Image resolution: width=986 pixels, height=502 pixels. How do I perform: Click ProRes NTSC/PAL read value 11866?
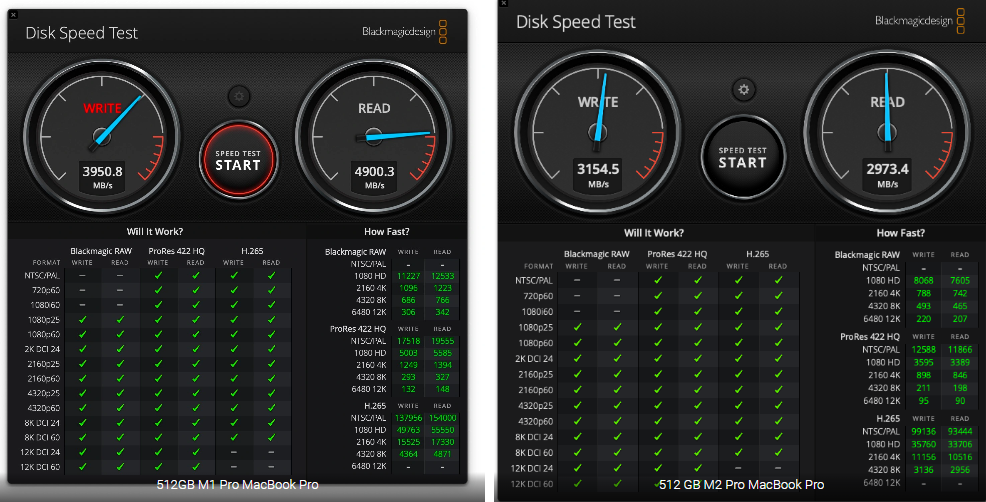tap(960, 350)
